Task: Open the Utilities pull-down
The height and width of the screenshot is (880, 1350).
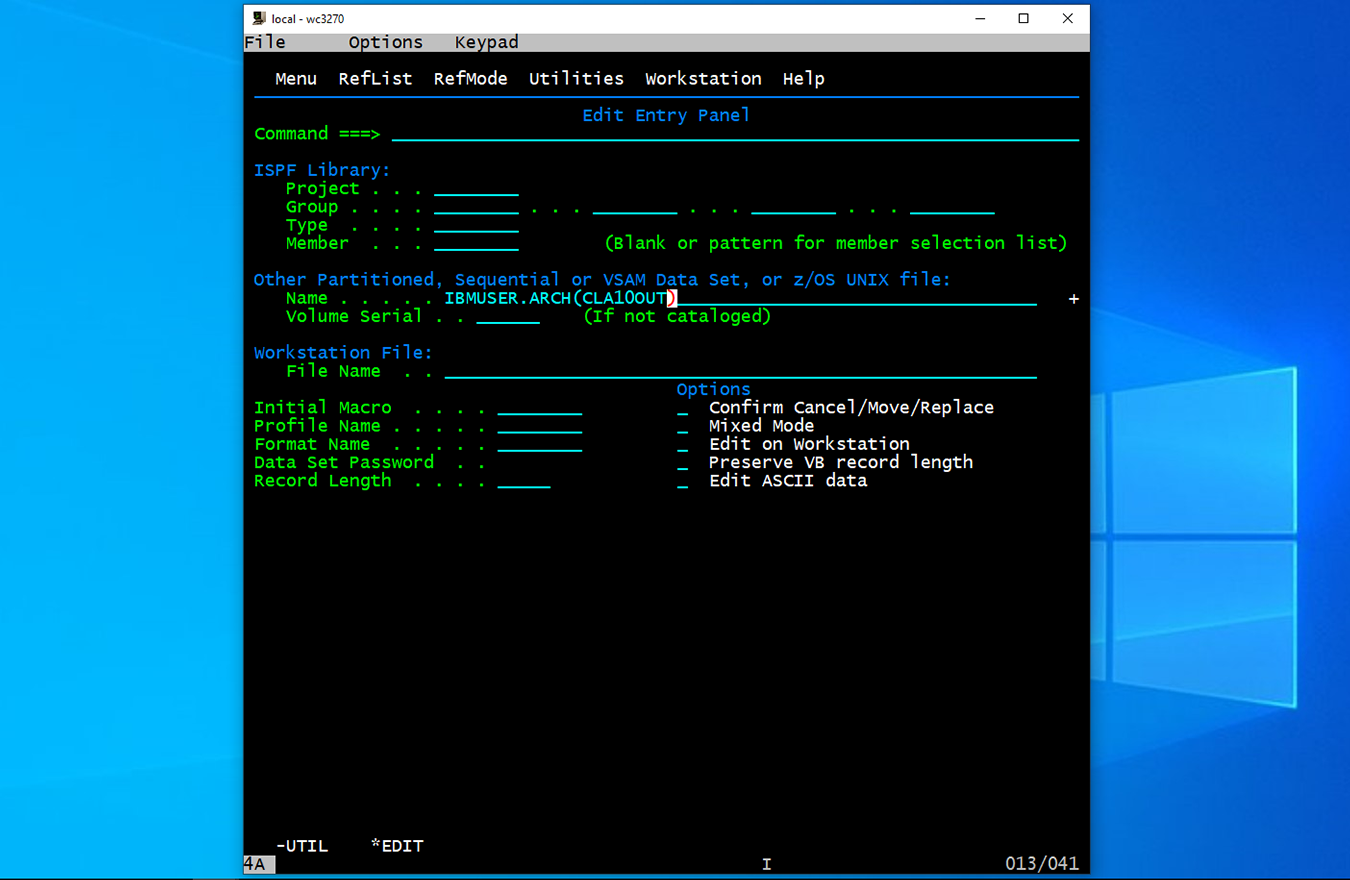Action: coord(576,79)
